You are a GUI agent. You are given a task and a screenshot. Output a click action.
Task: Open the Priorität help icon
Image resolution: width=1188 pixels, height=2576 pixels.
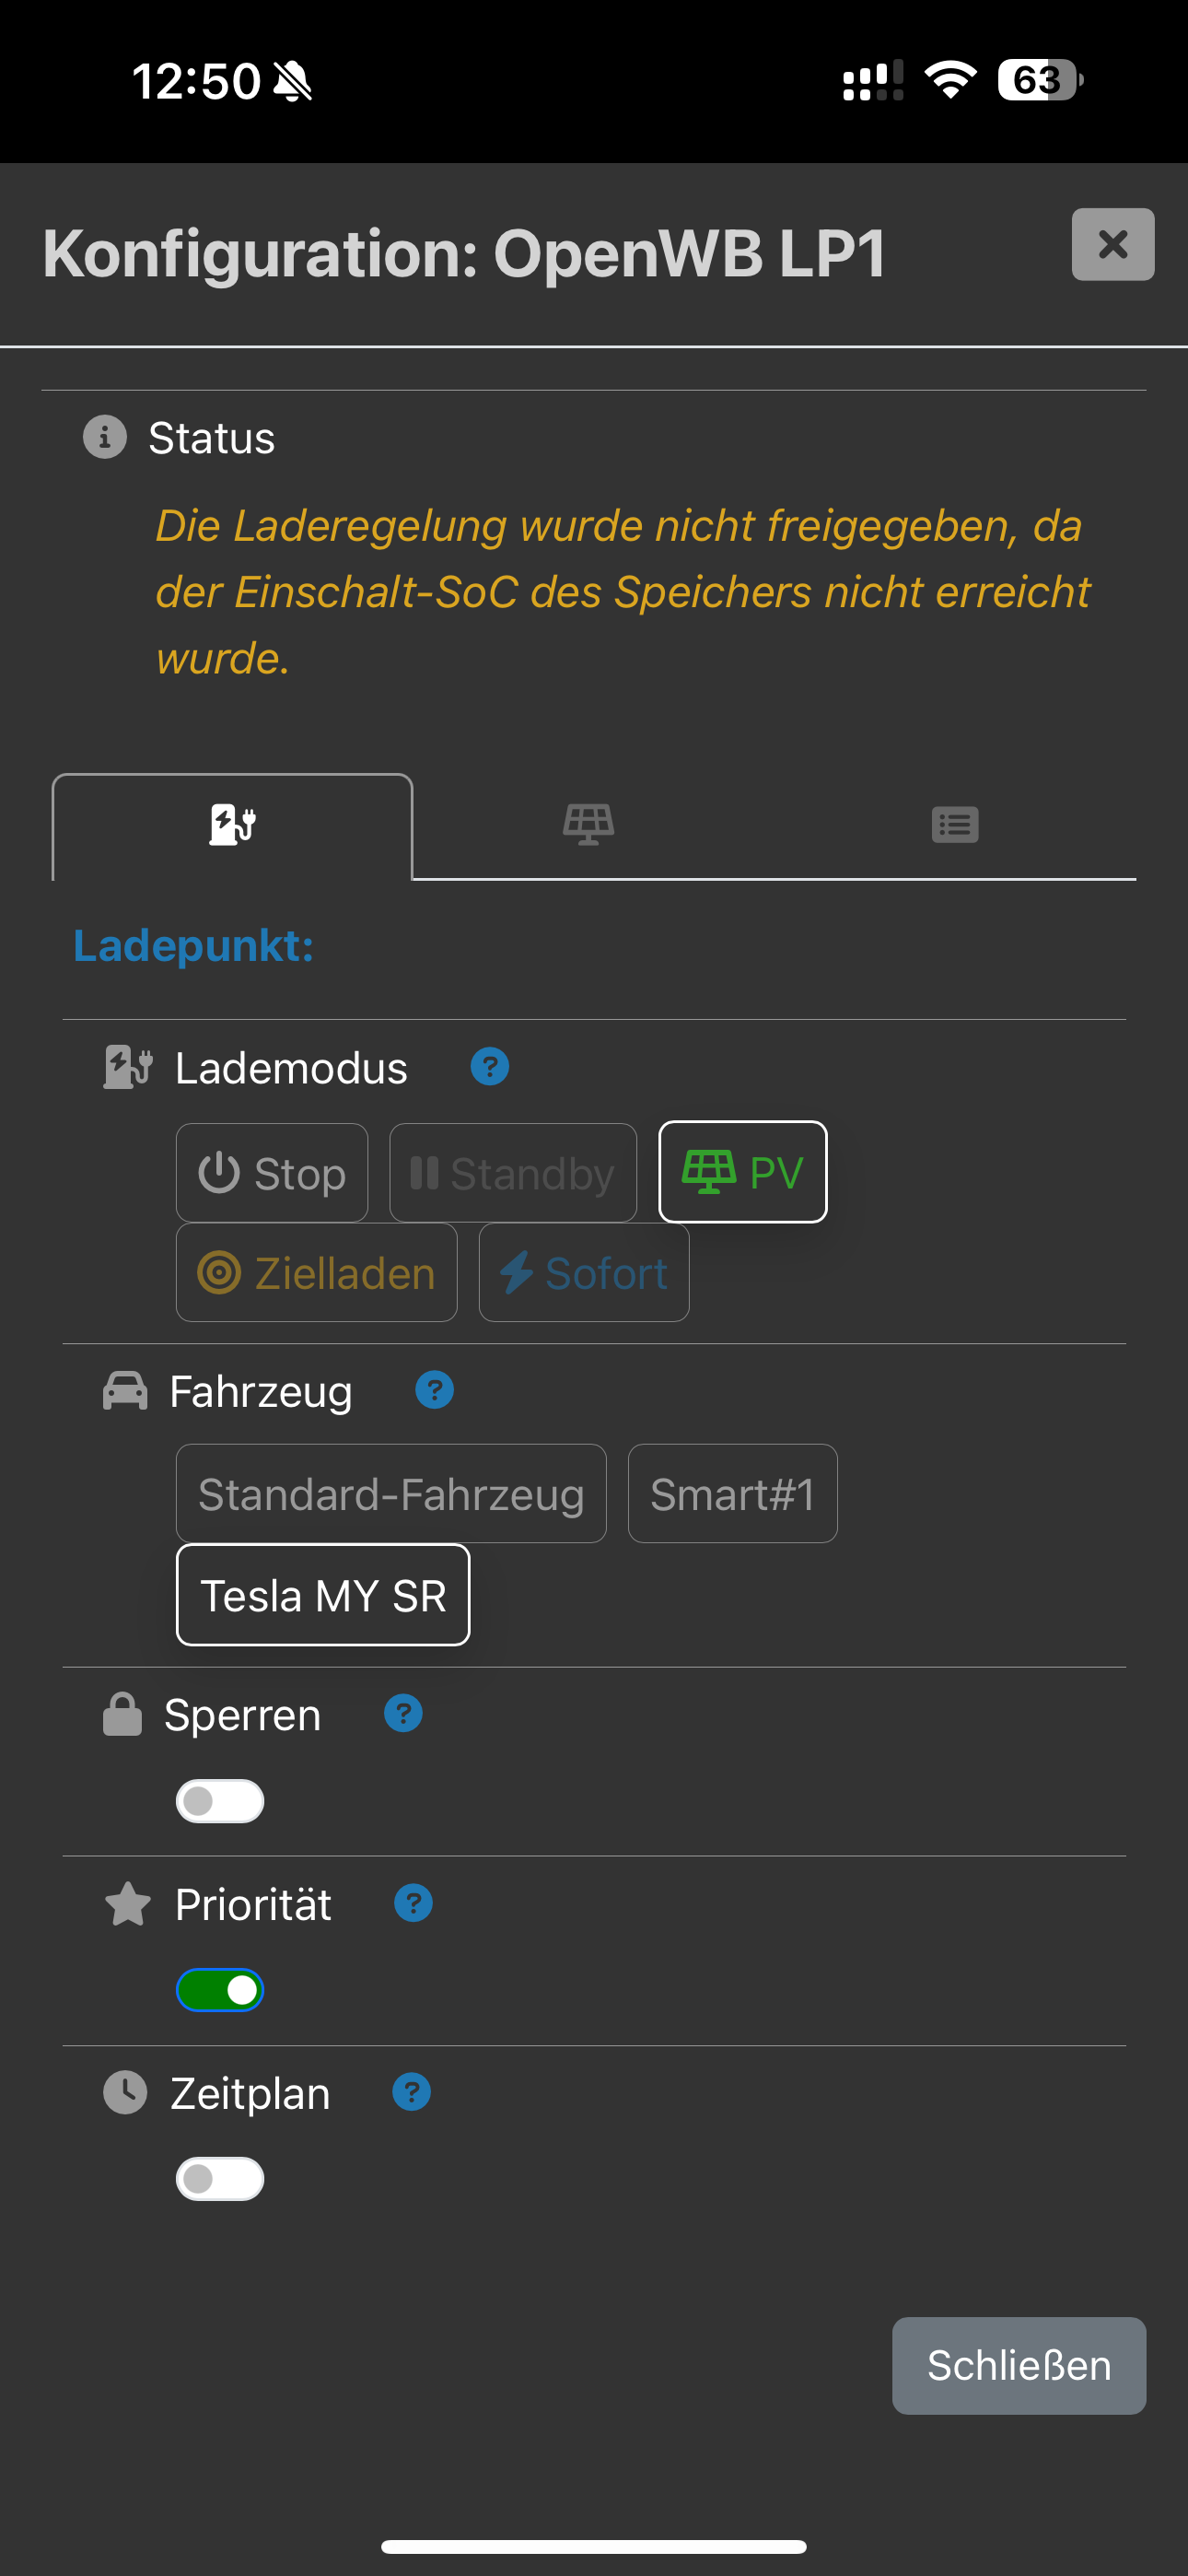click(413, 1903)
